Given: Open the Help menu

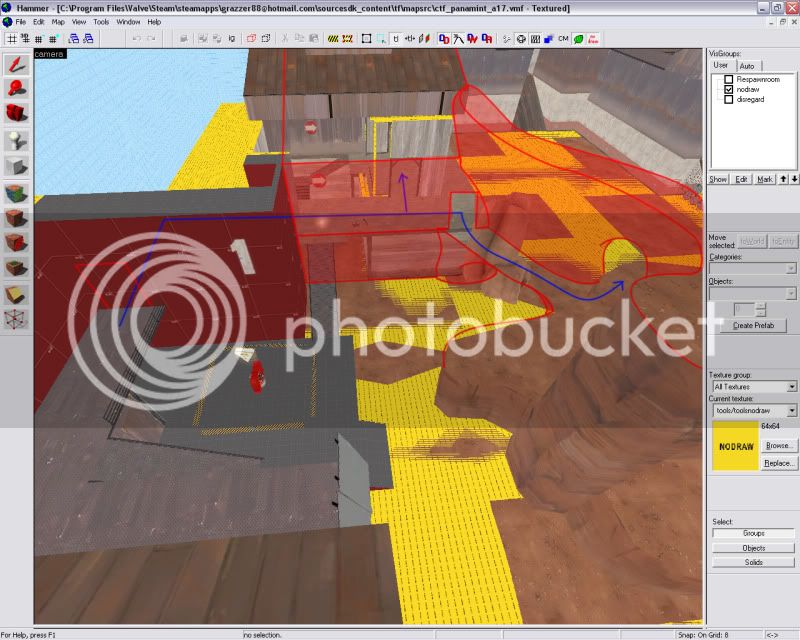Looking at the screenshot, I should point(154,22).
